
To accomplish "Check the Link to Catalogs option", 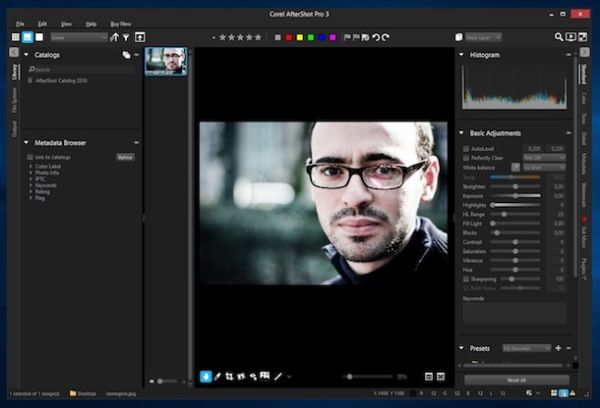I will coord(31,157).
